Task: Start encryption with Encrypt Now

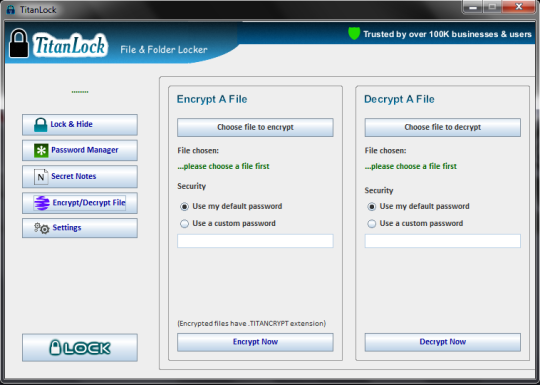Action: [x=255, y=342]
